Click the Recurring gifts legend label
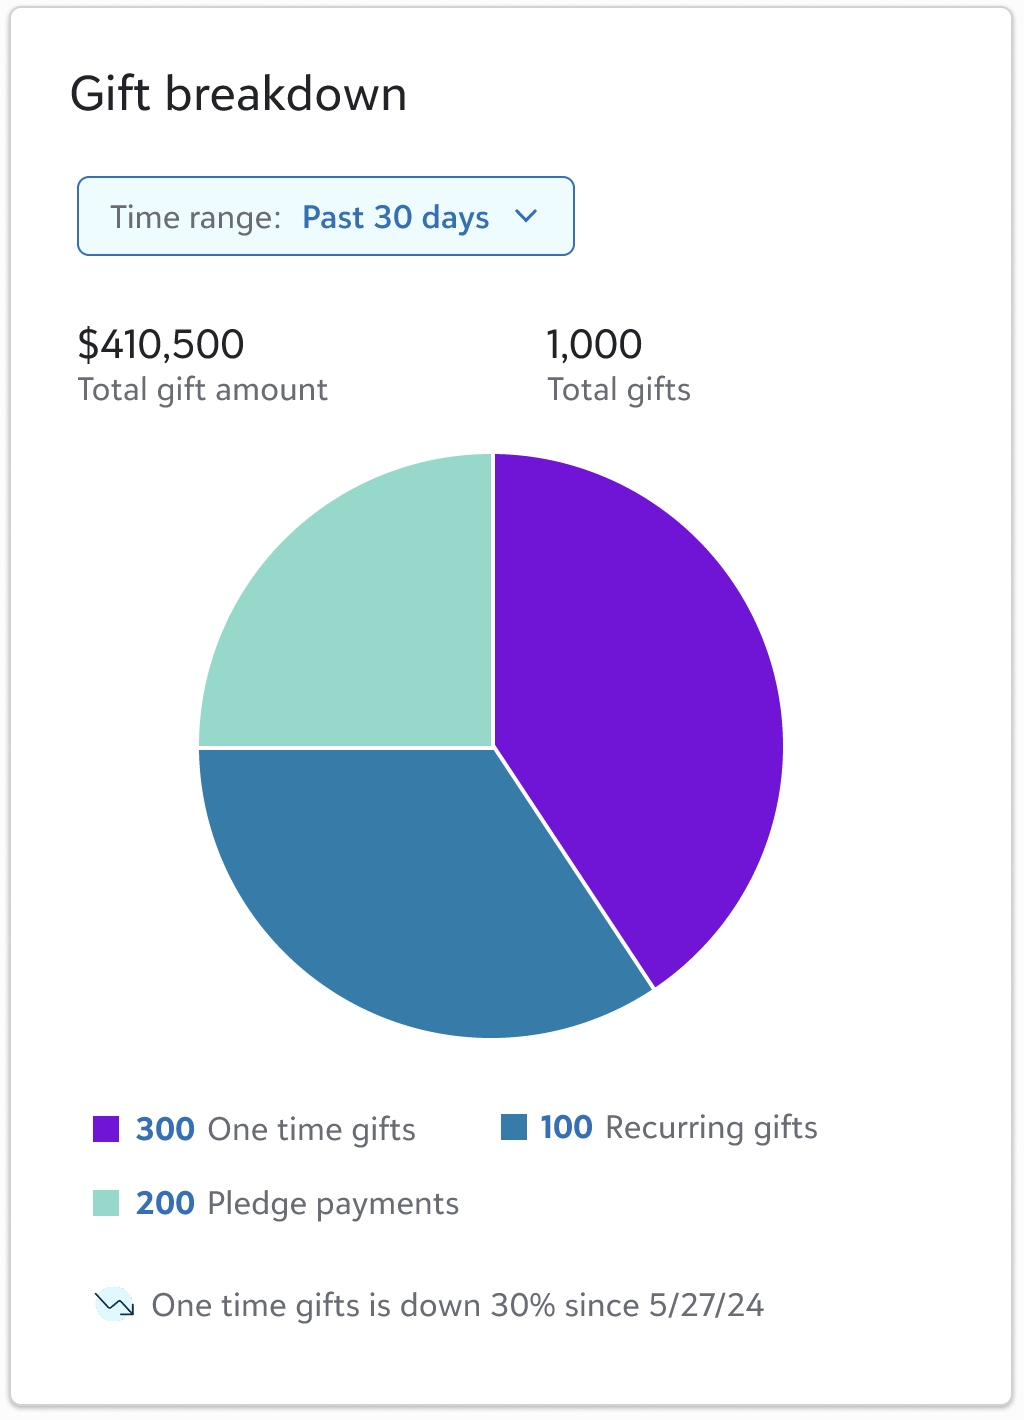Image resolution: width=1024 pixels, height=1420 pixels. tap(711, 1127)
